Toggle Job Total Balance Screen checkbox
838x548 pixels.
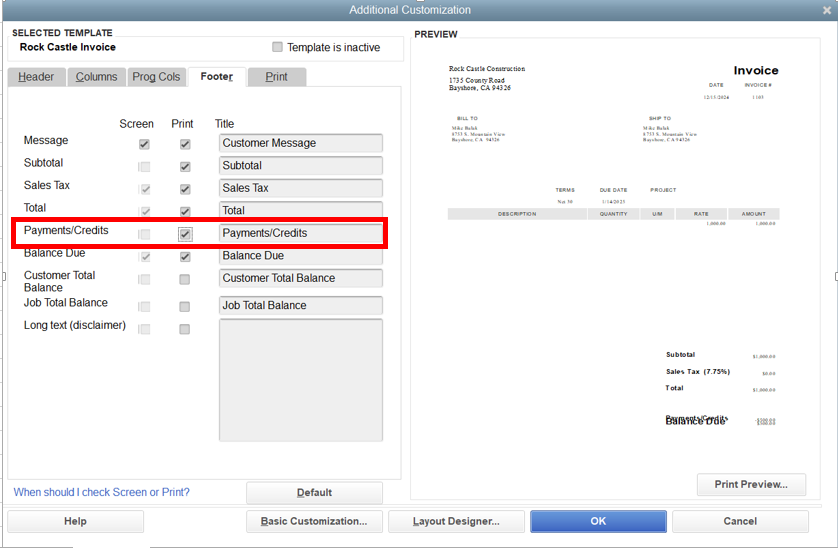coord(144,306)
